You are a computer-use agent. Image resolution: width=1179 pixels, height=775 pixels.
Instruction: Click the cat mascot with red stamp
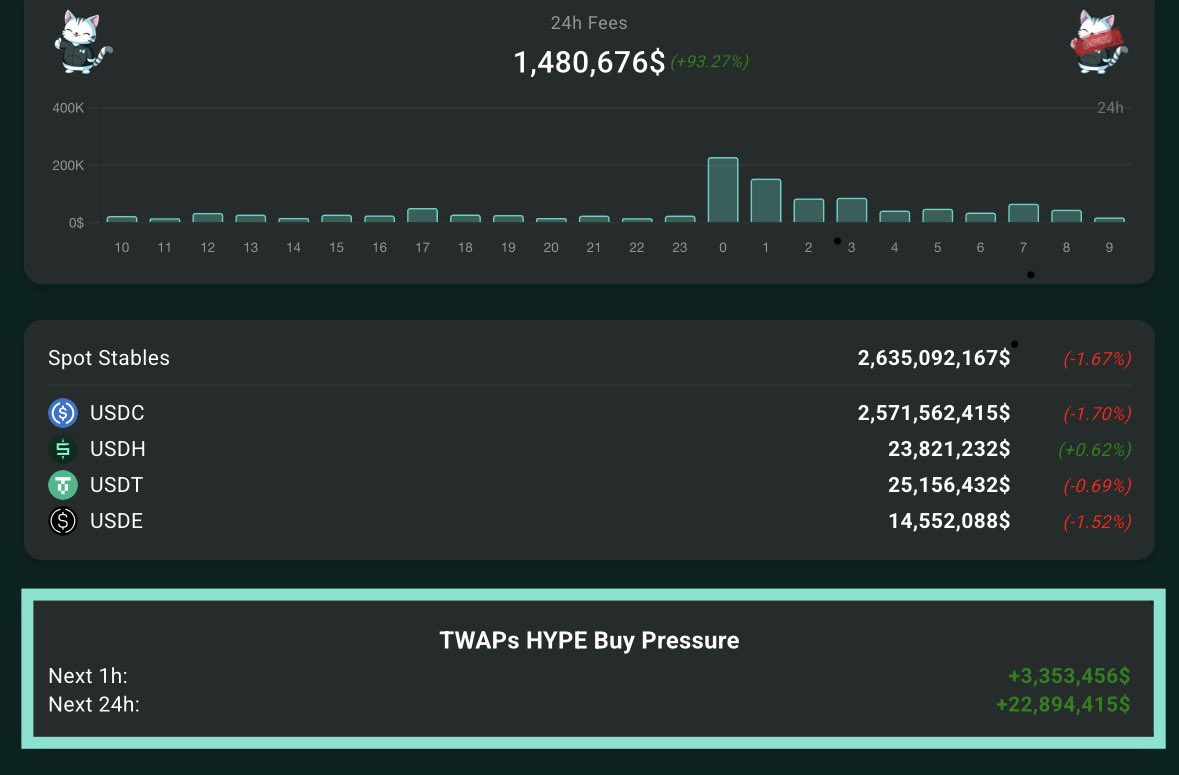1099,42
